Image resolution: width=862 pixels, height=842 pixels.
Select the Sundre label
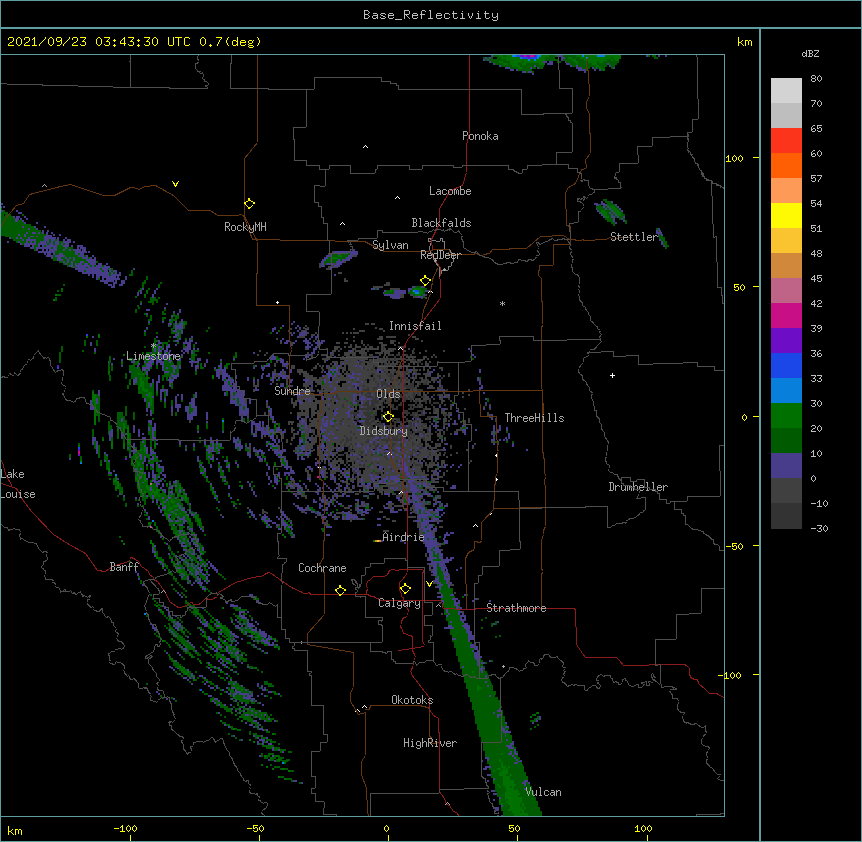(292, 391)
